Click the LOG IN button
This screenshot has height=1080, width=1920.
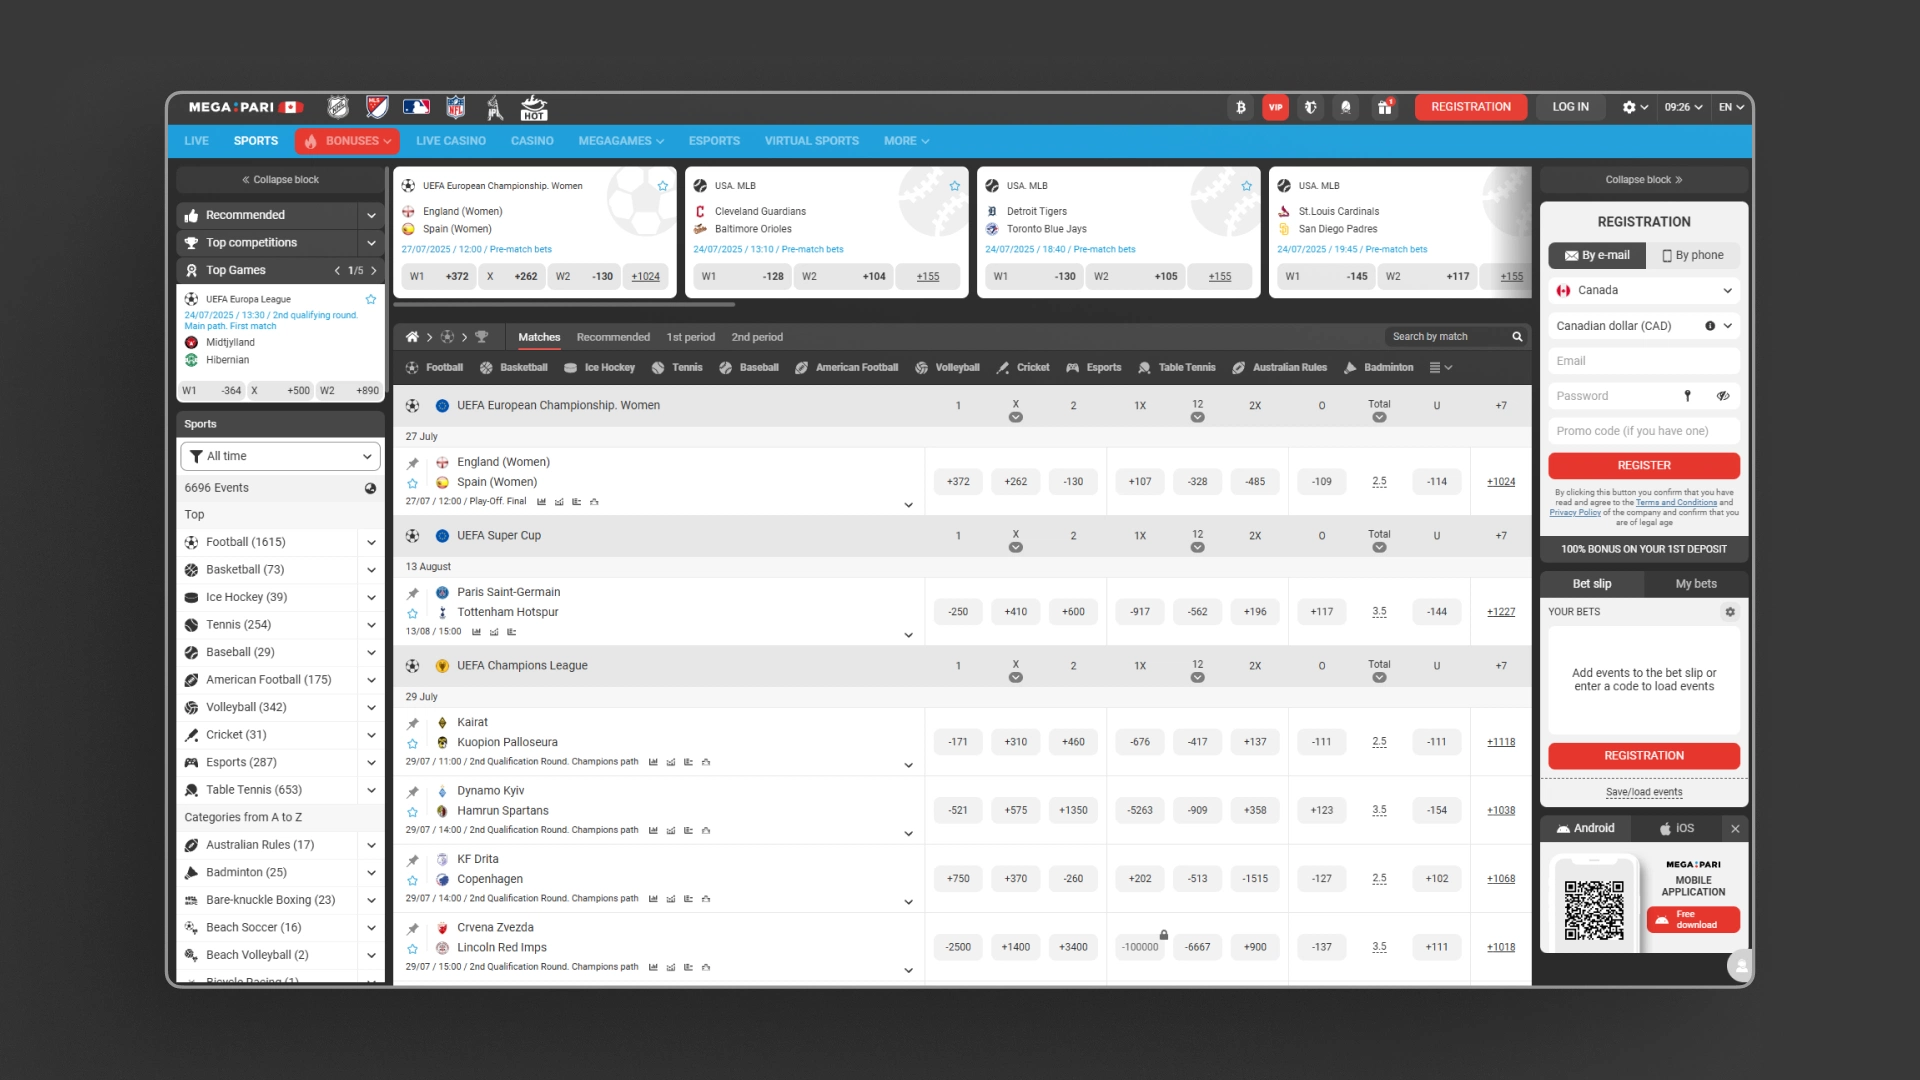1570,107
